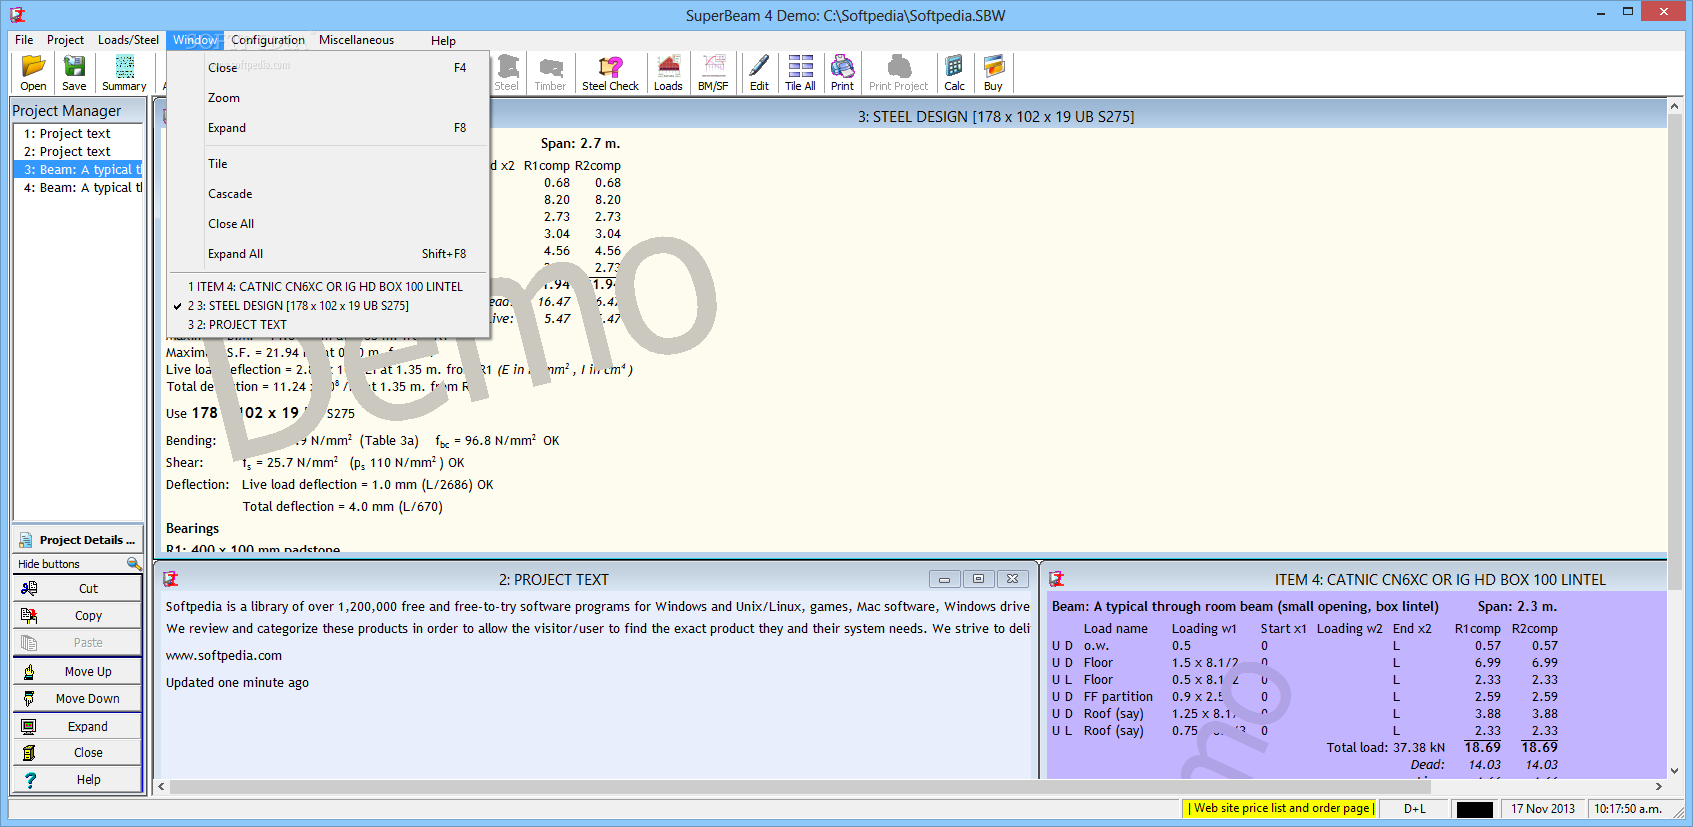Click the www.softpedia.com text

point(224,656)
